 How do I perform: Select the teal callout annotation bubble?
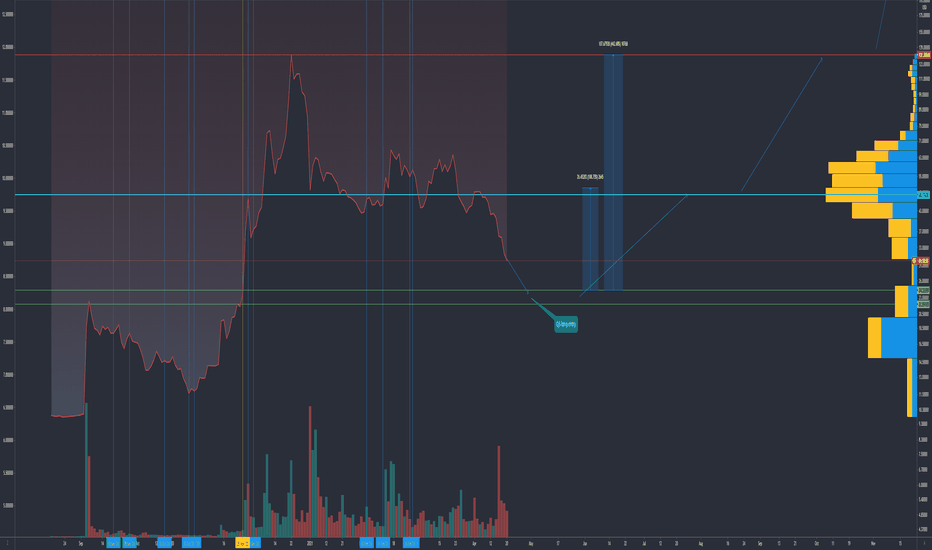click(x=566, y=324)
